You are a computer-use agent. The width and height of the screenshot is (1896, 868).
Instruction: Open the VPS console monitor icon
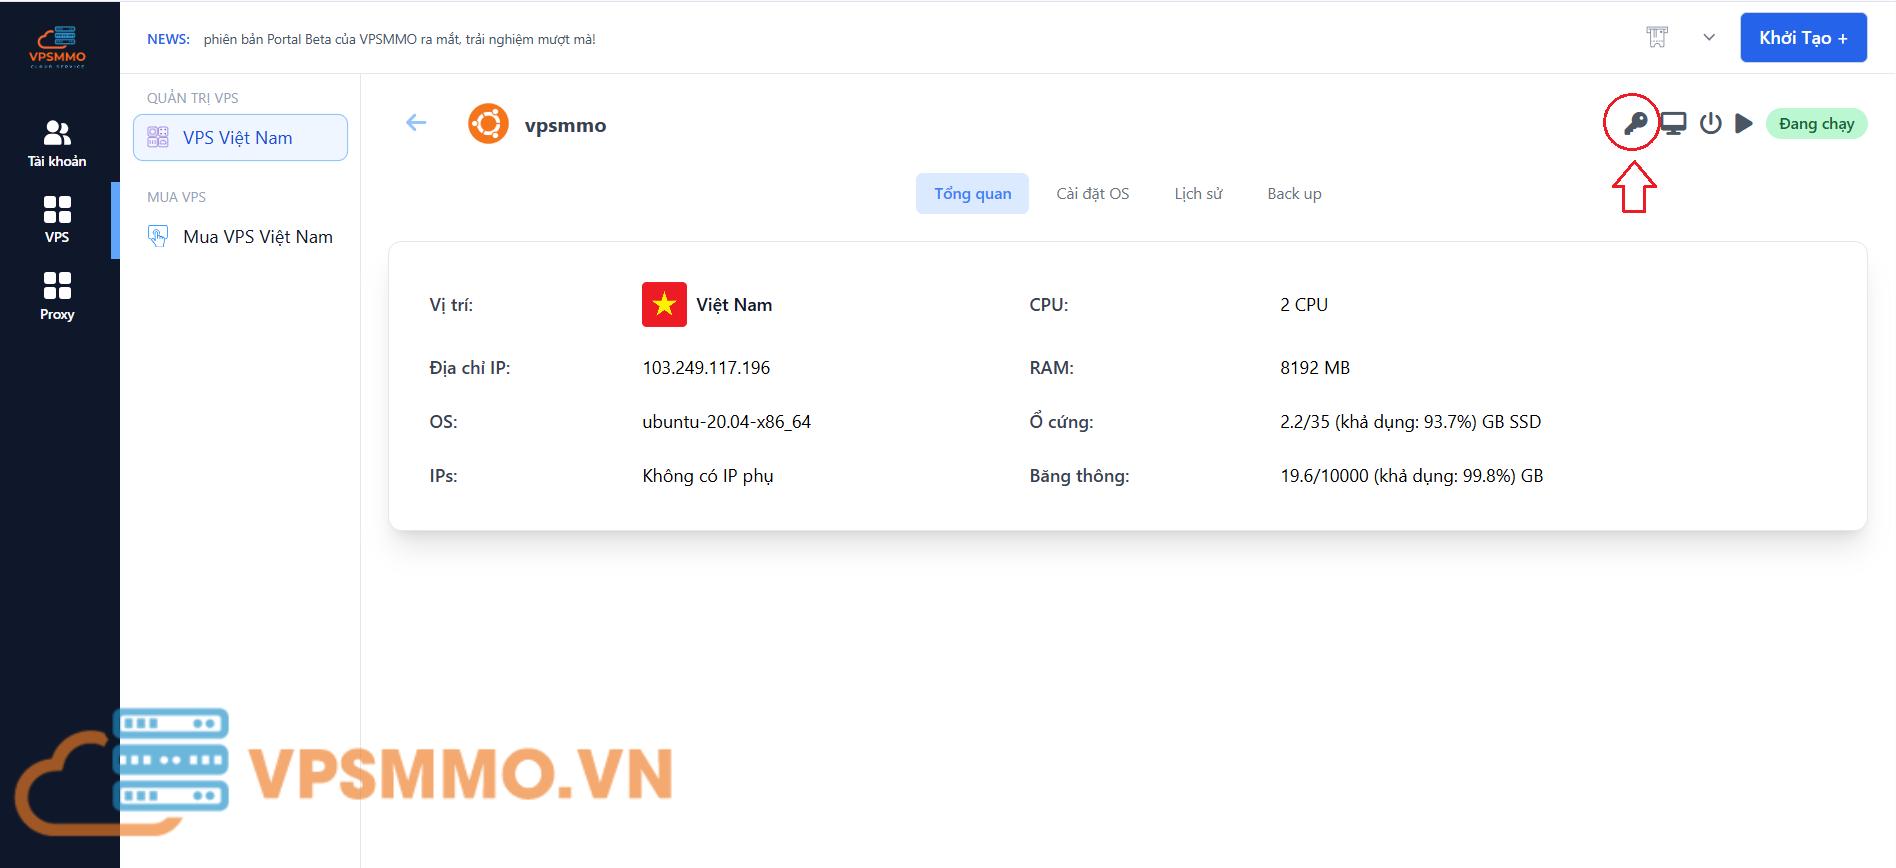coord(1673,124)
